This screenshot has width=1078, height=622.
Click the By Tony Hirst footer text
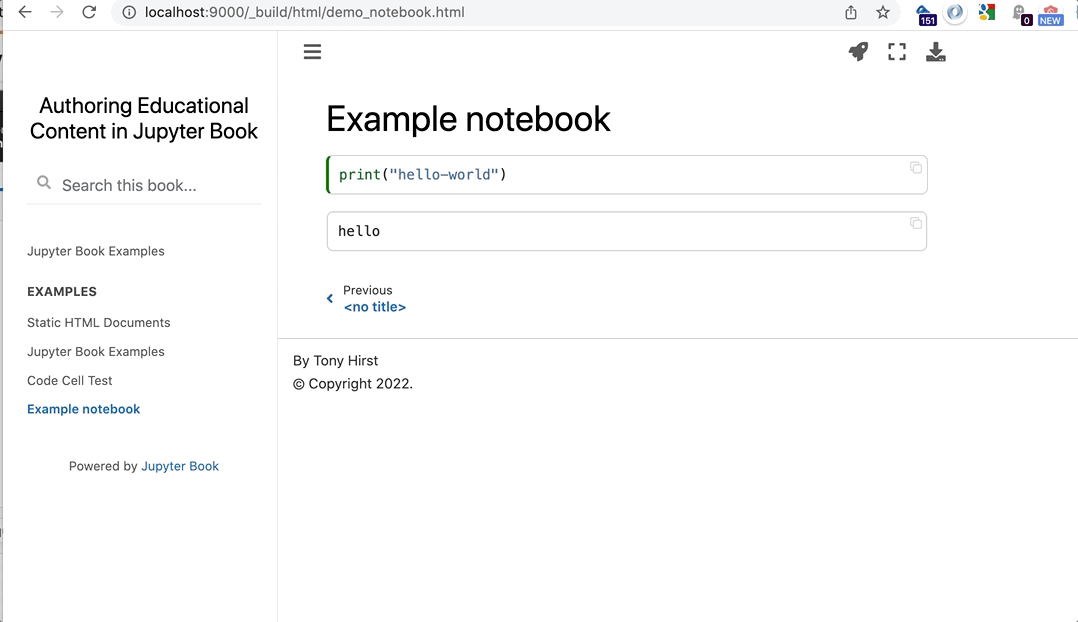click(x=336, y=361)
